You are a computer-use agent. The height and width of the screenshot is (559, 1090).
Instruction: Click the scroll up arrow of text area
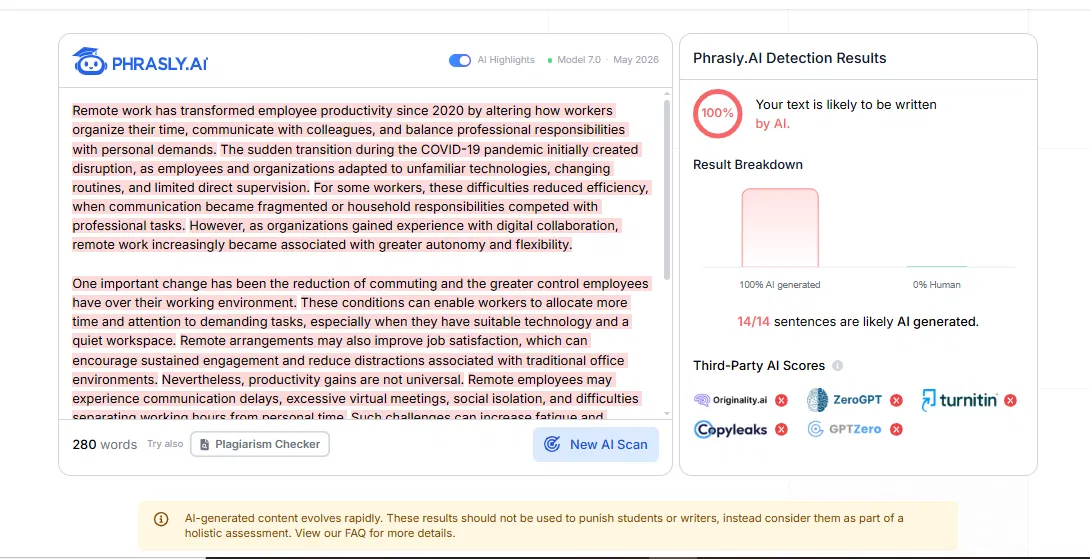667,93
